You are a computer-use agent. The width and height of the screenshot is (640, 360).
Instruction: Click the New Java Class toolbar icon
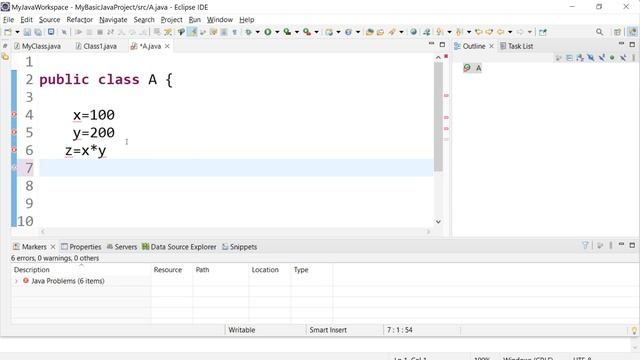[349, 32]
